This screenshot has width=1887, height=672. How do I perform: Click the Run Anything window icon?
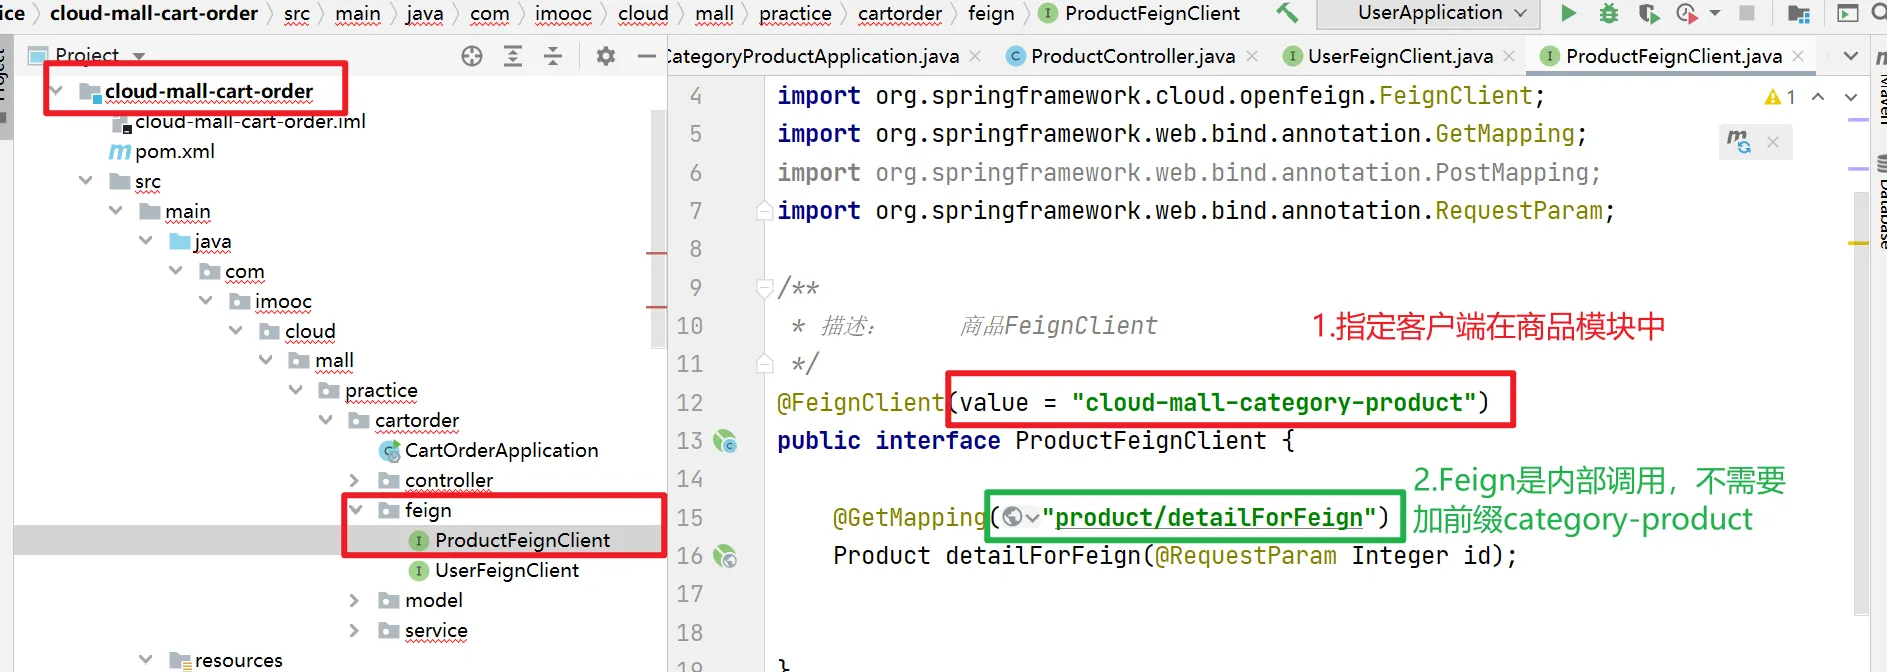coord(1848,13)
